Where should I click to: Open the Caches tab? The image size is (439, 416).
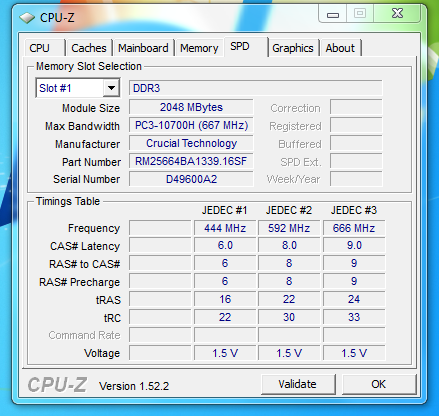(x=89, y=48)
